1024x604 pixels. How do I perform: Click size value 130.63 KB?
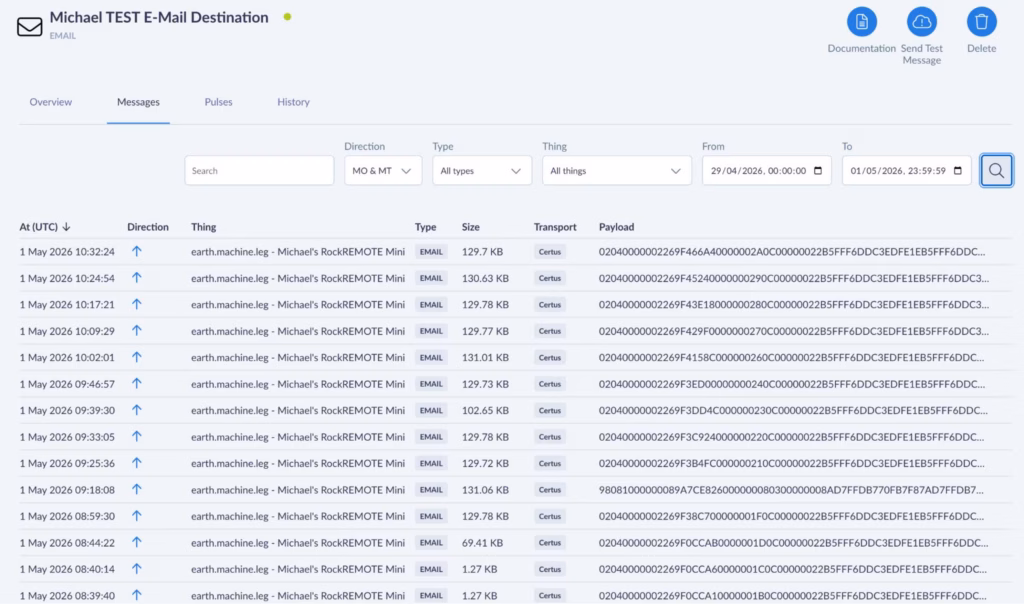click(x=485, y=278)
